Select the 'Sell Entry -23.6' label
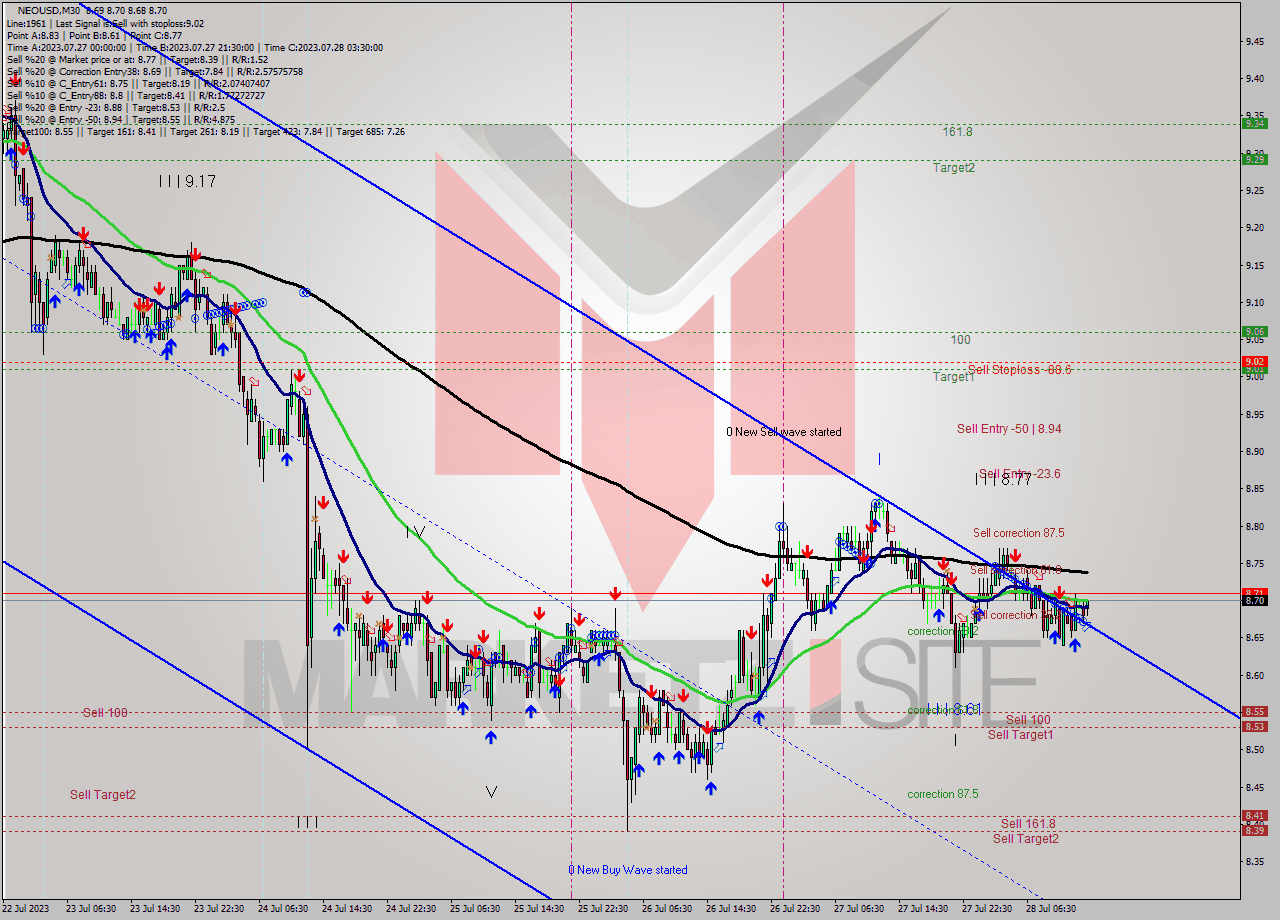1280x920 pixels. [x=1020, y=474]
